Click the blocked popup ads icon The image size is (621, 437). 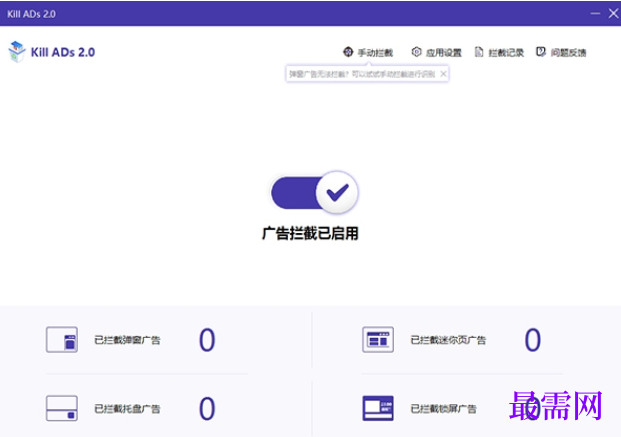[x=62, y=340]
